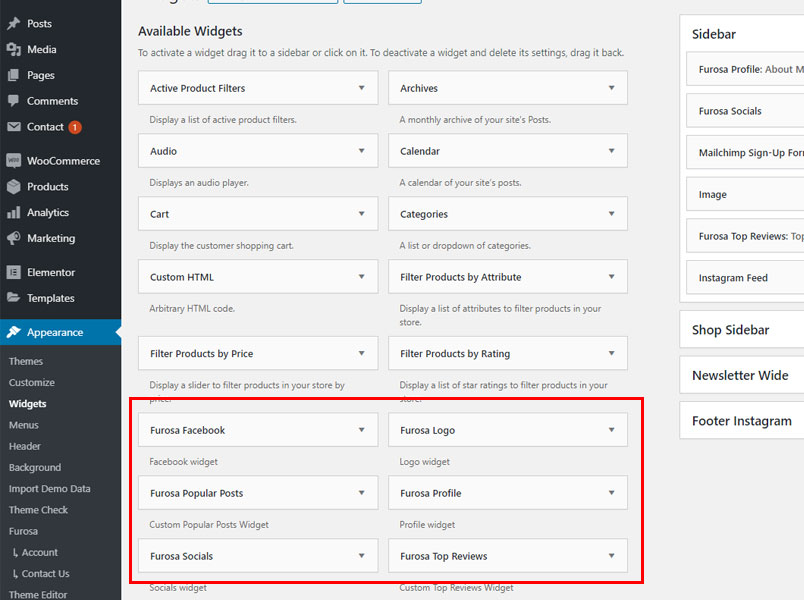Viewport: 804px width, 600px height.
Task: Click the Appearance paintbrush icon
Action: tap(14, 332)
